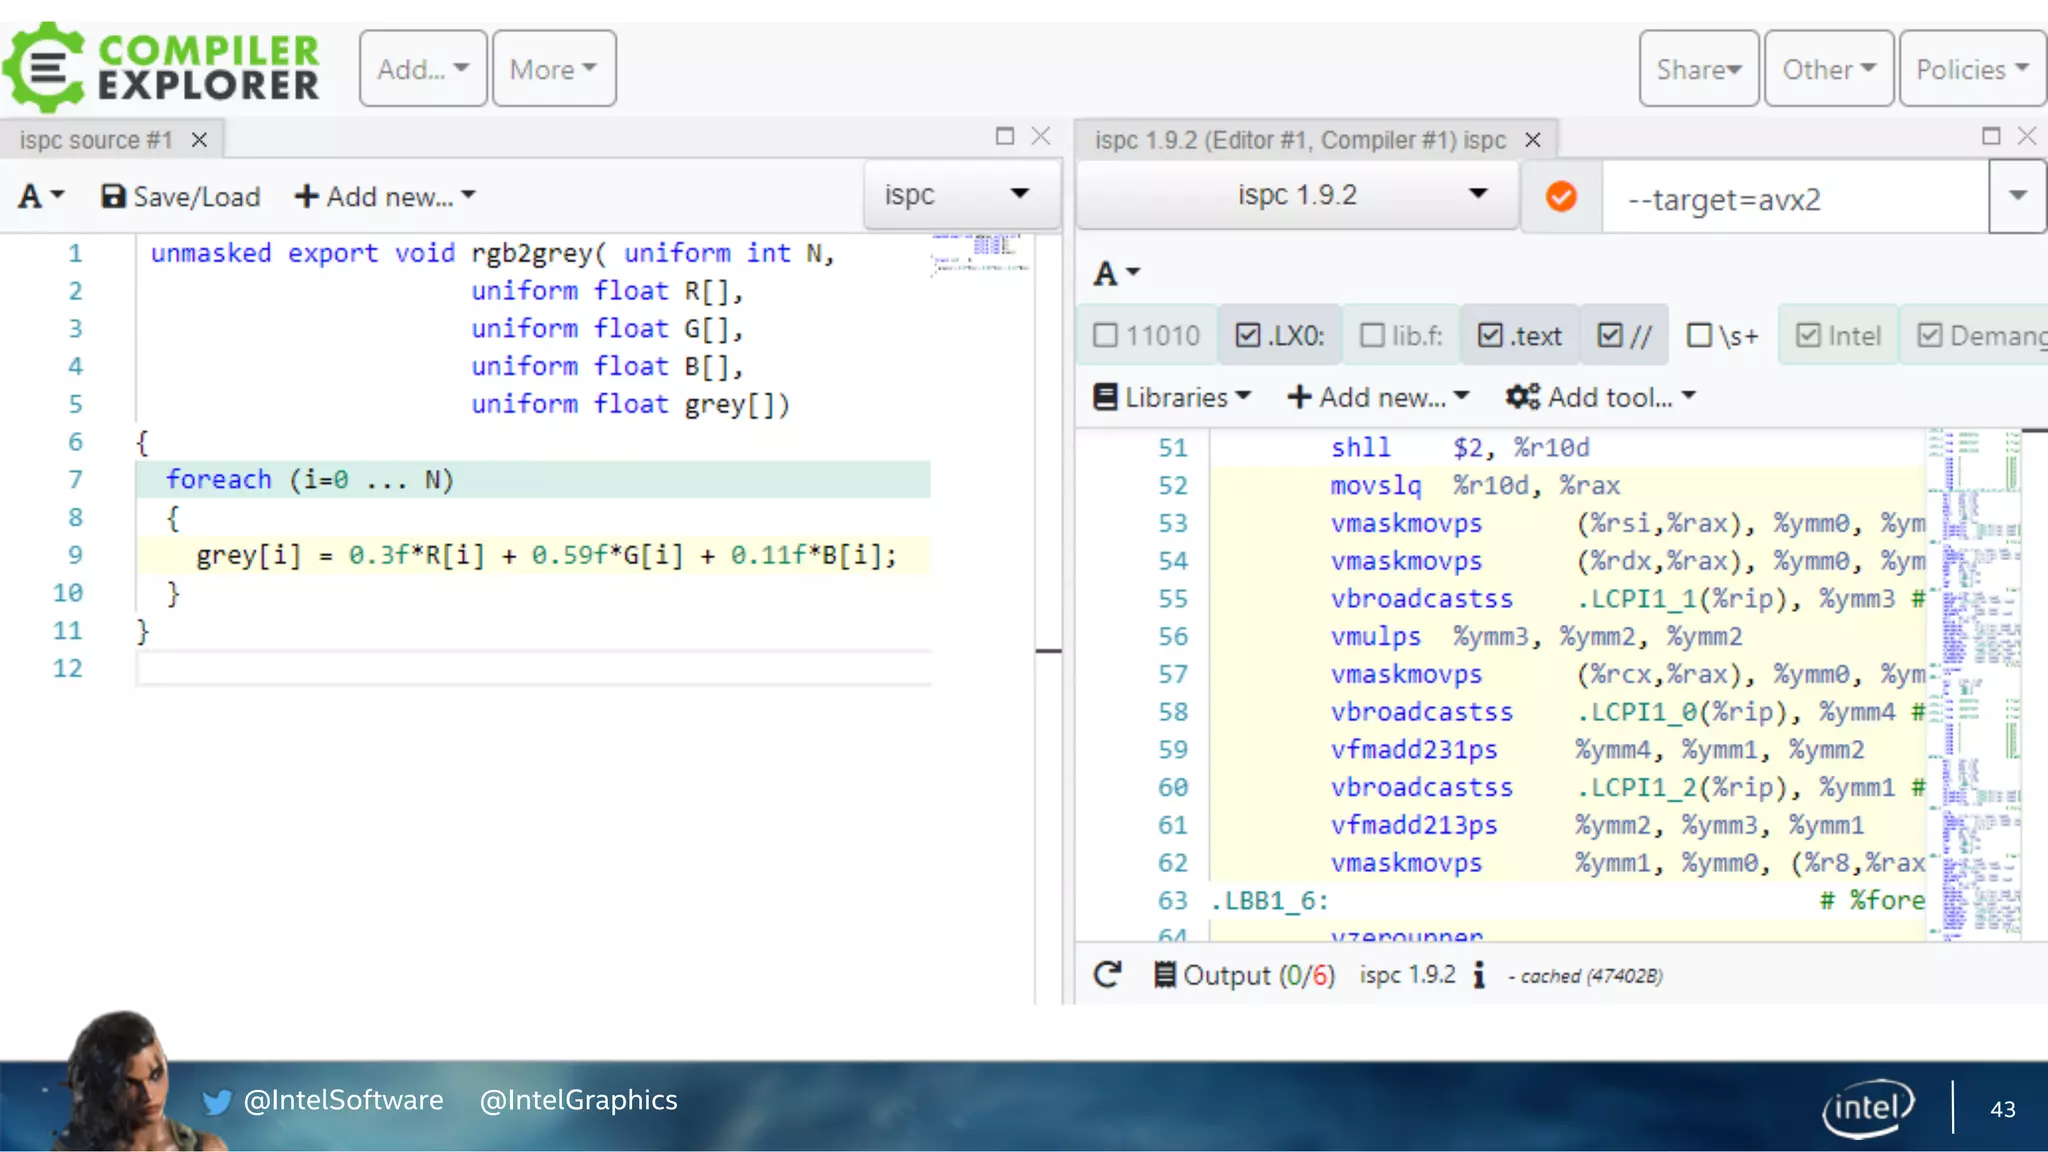Toggle the .text directives filter

1520,335
